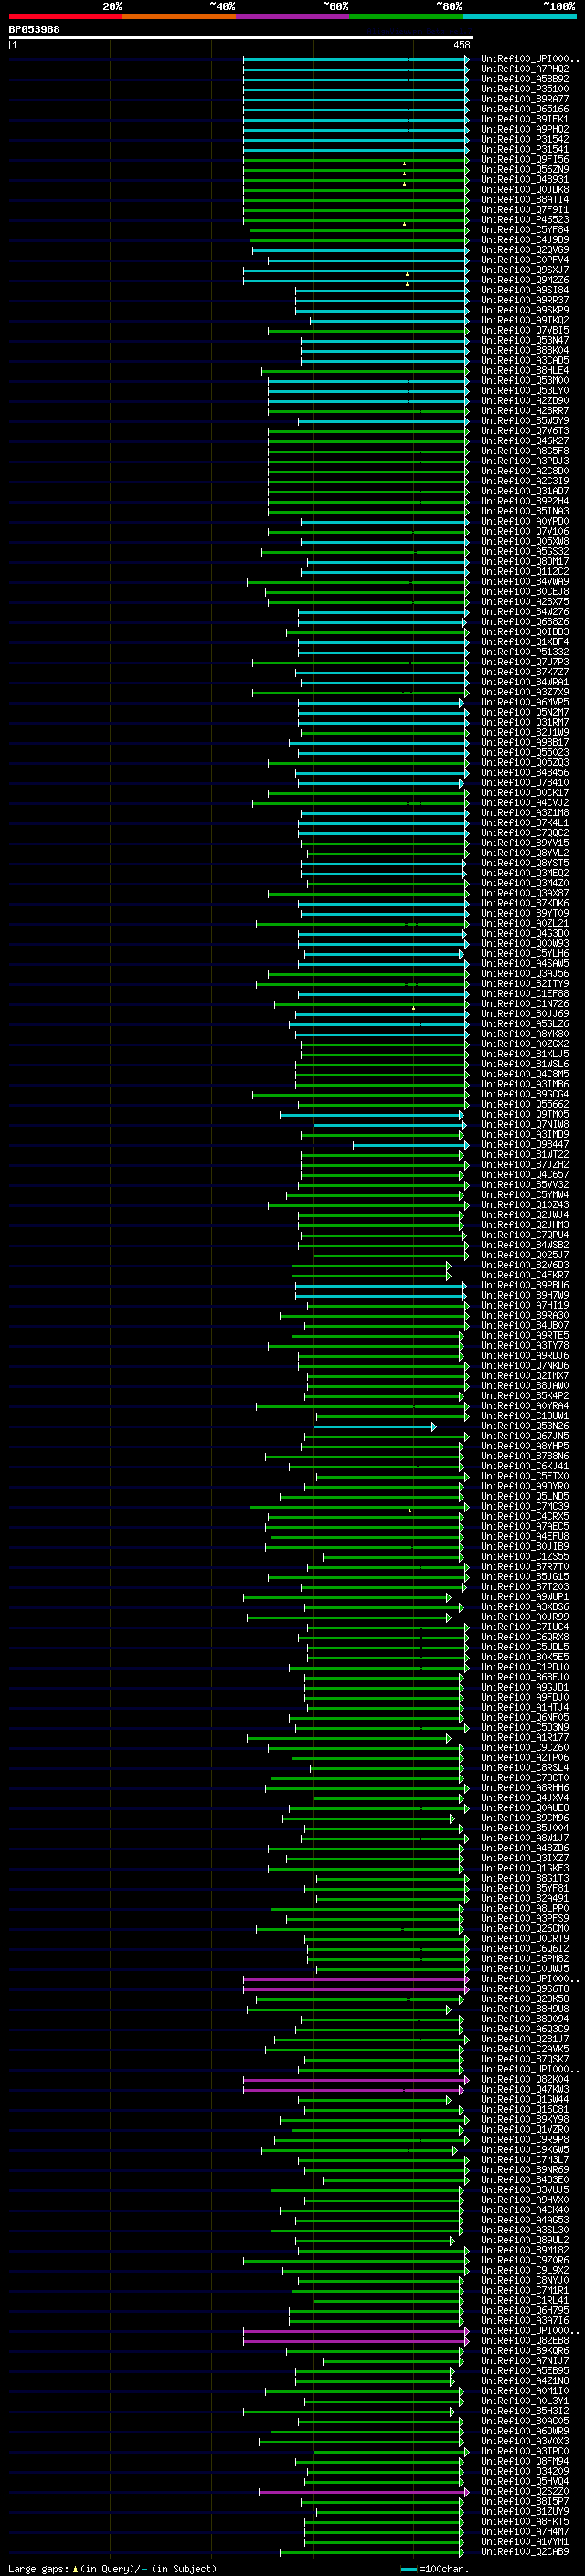Click the cyan alignment bar for A9TKQ2
The image size is (585, 2576).
388,321
